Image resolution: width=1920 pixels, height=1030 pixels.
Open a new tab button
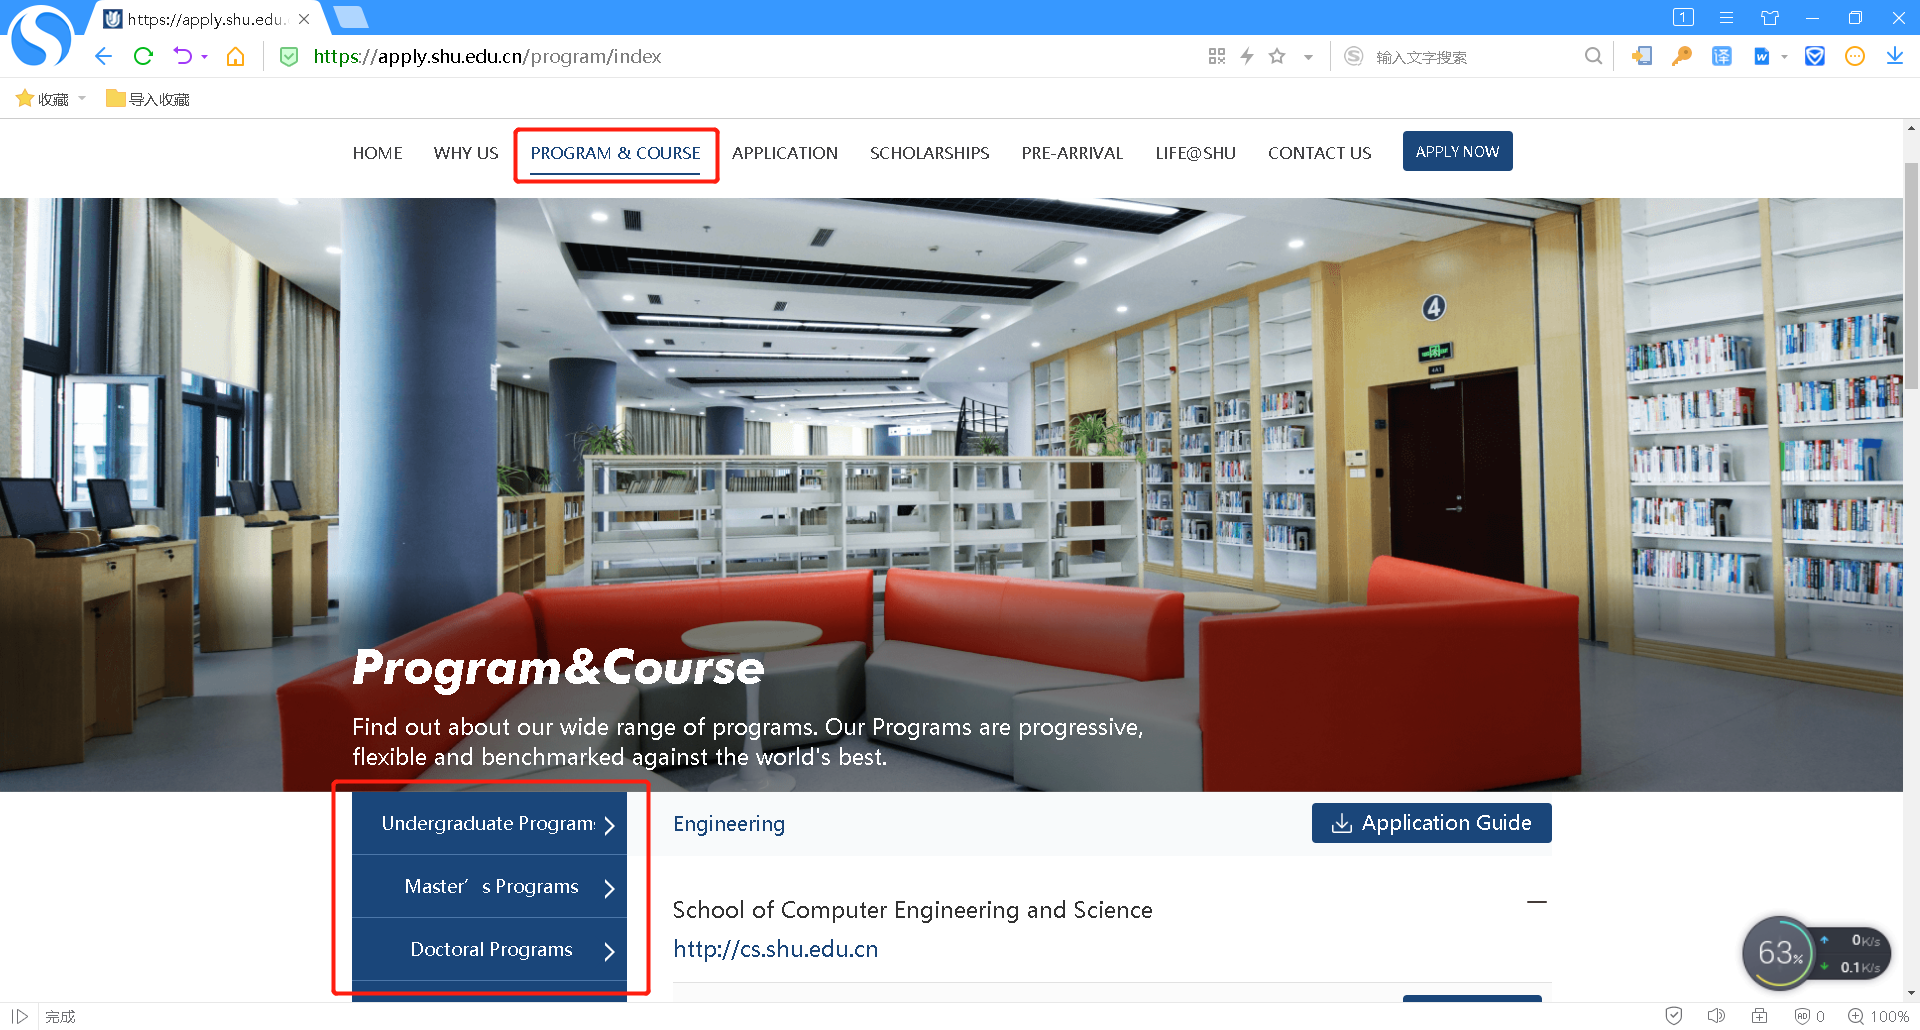pos(350,17)
